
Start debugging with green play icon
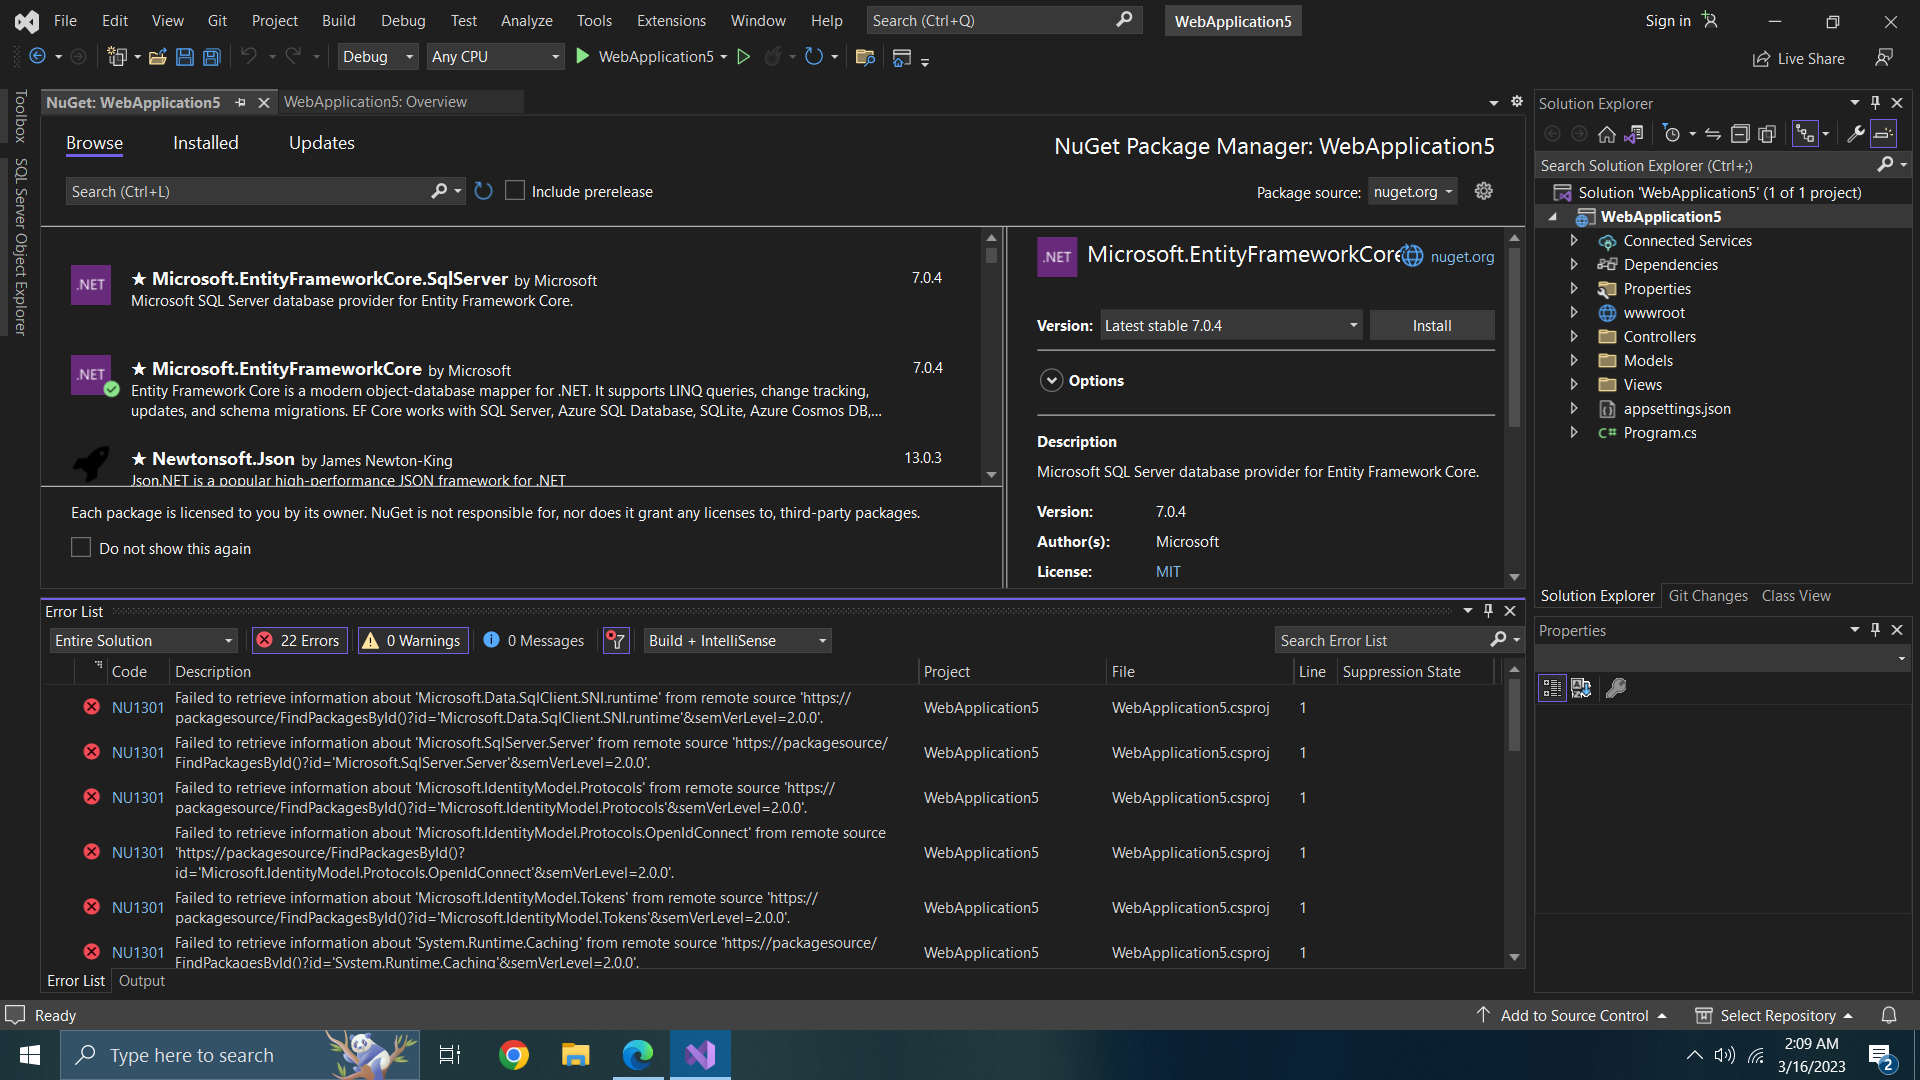[x=583, y=57]
